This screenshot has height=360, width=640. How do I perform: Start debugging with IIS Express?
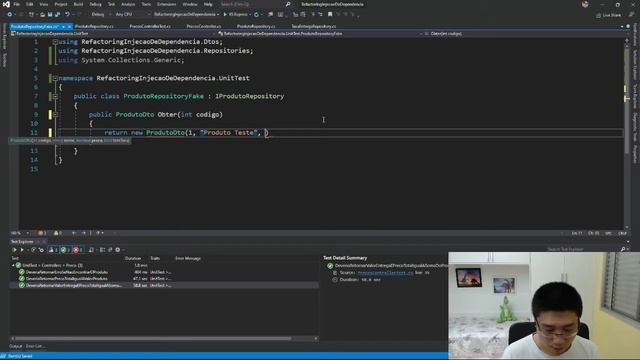tap(236, 14)
